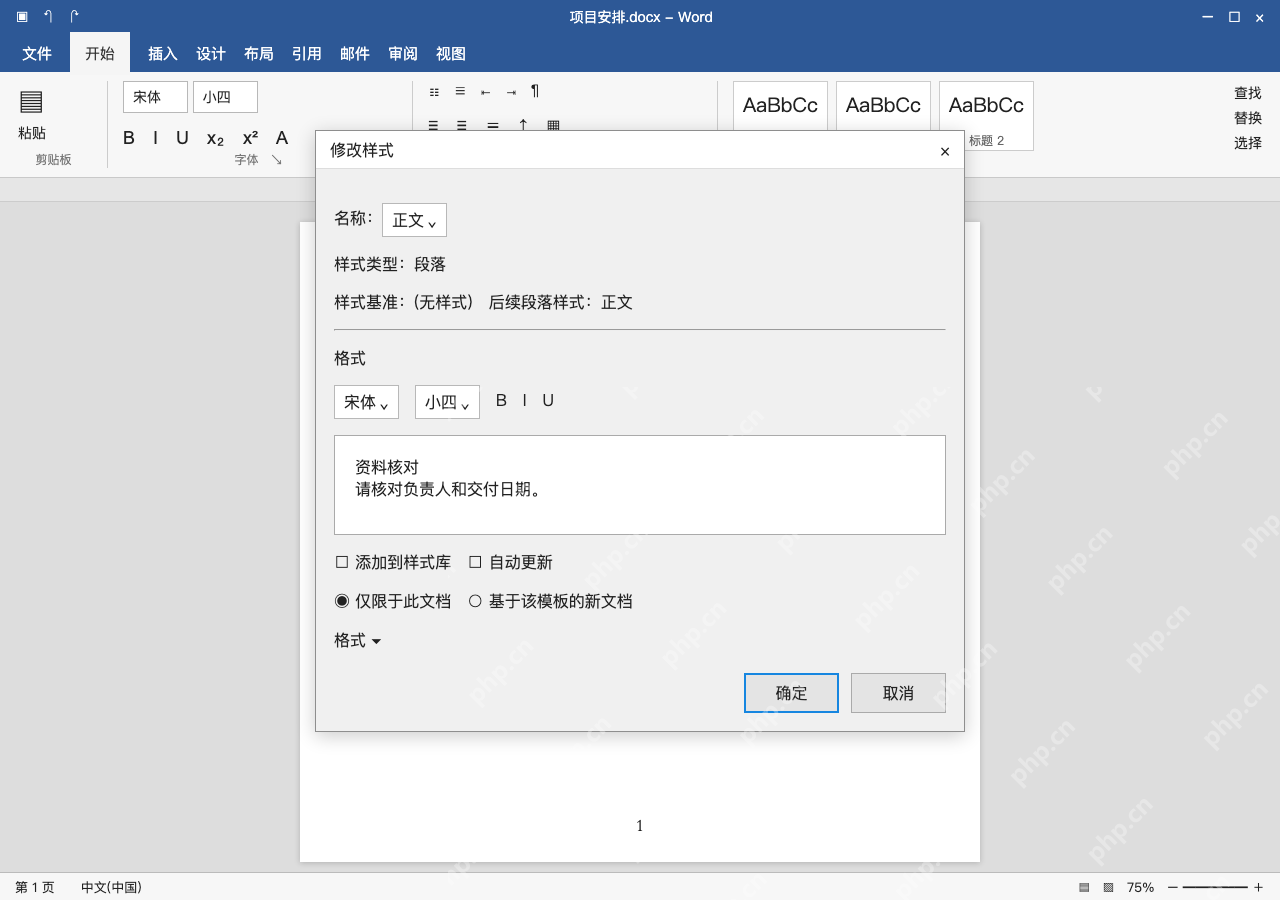Click 查找 in the ribbon
This screenshot has width=1280, height=900.
[x=1248, y=93]
